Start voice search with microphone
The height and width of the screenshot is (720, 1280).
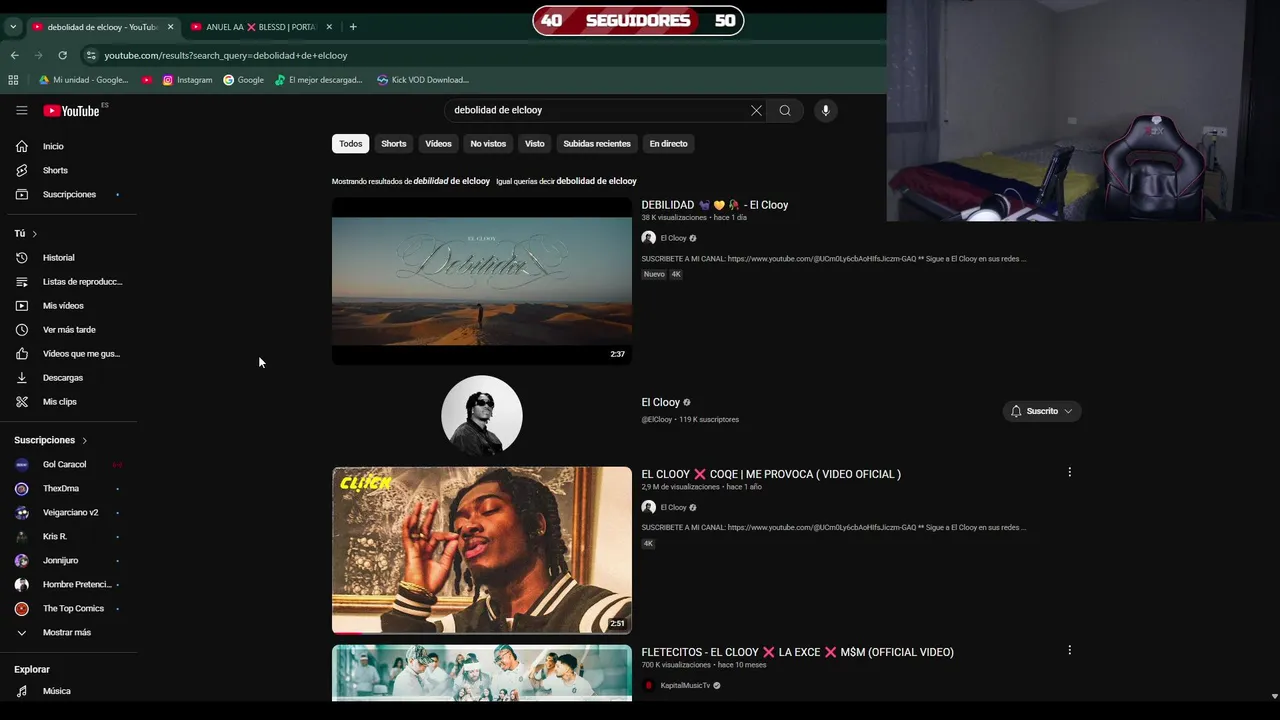click(x=825, y=110)
